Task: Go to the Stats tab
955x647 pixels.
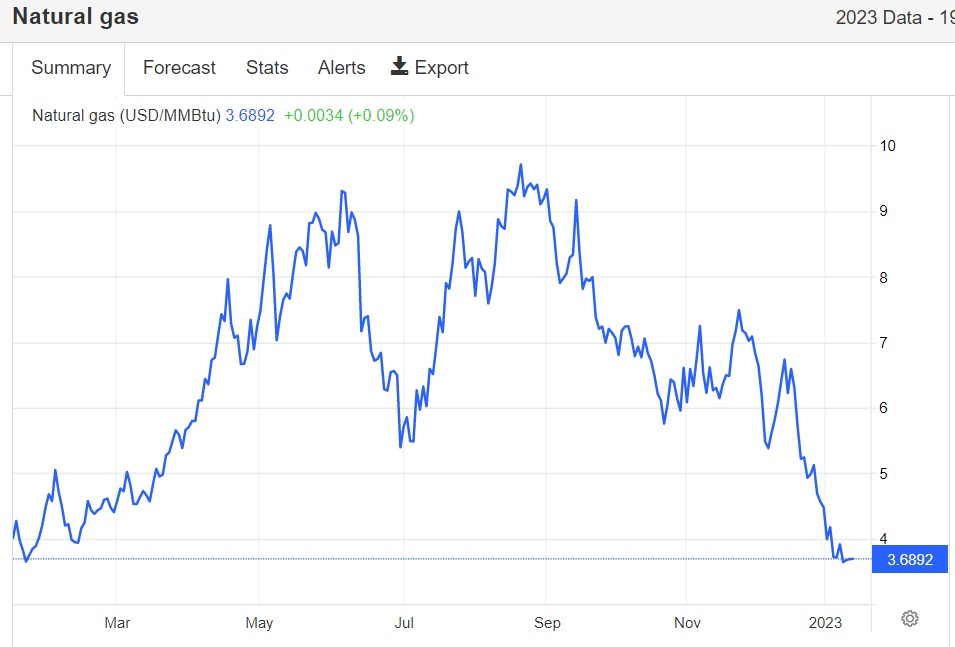Action: 267,68
